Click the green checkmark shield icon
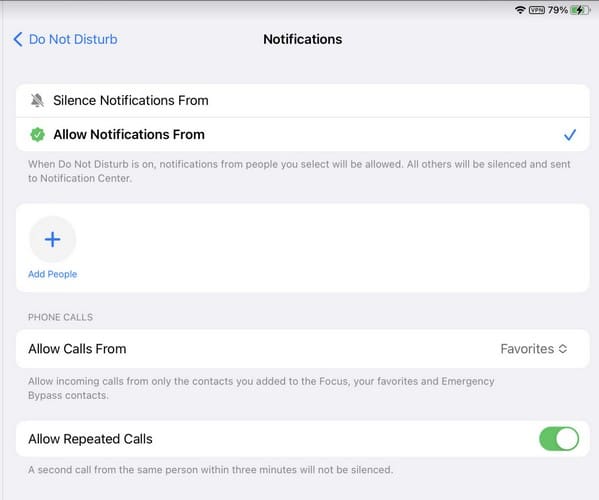 tap(37, 134)
